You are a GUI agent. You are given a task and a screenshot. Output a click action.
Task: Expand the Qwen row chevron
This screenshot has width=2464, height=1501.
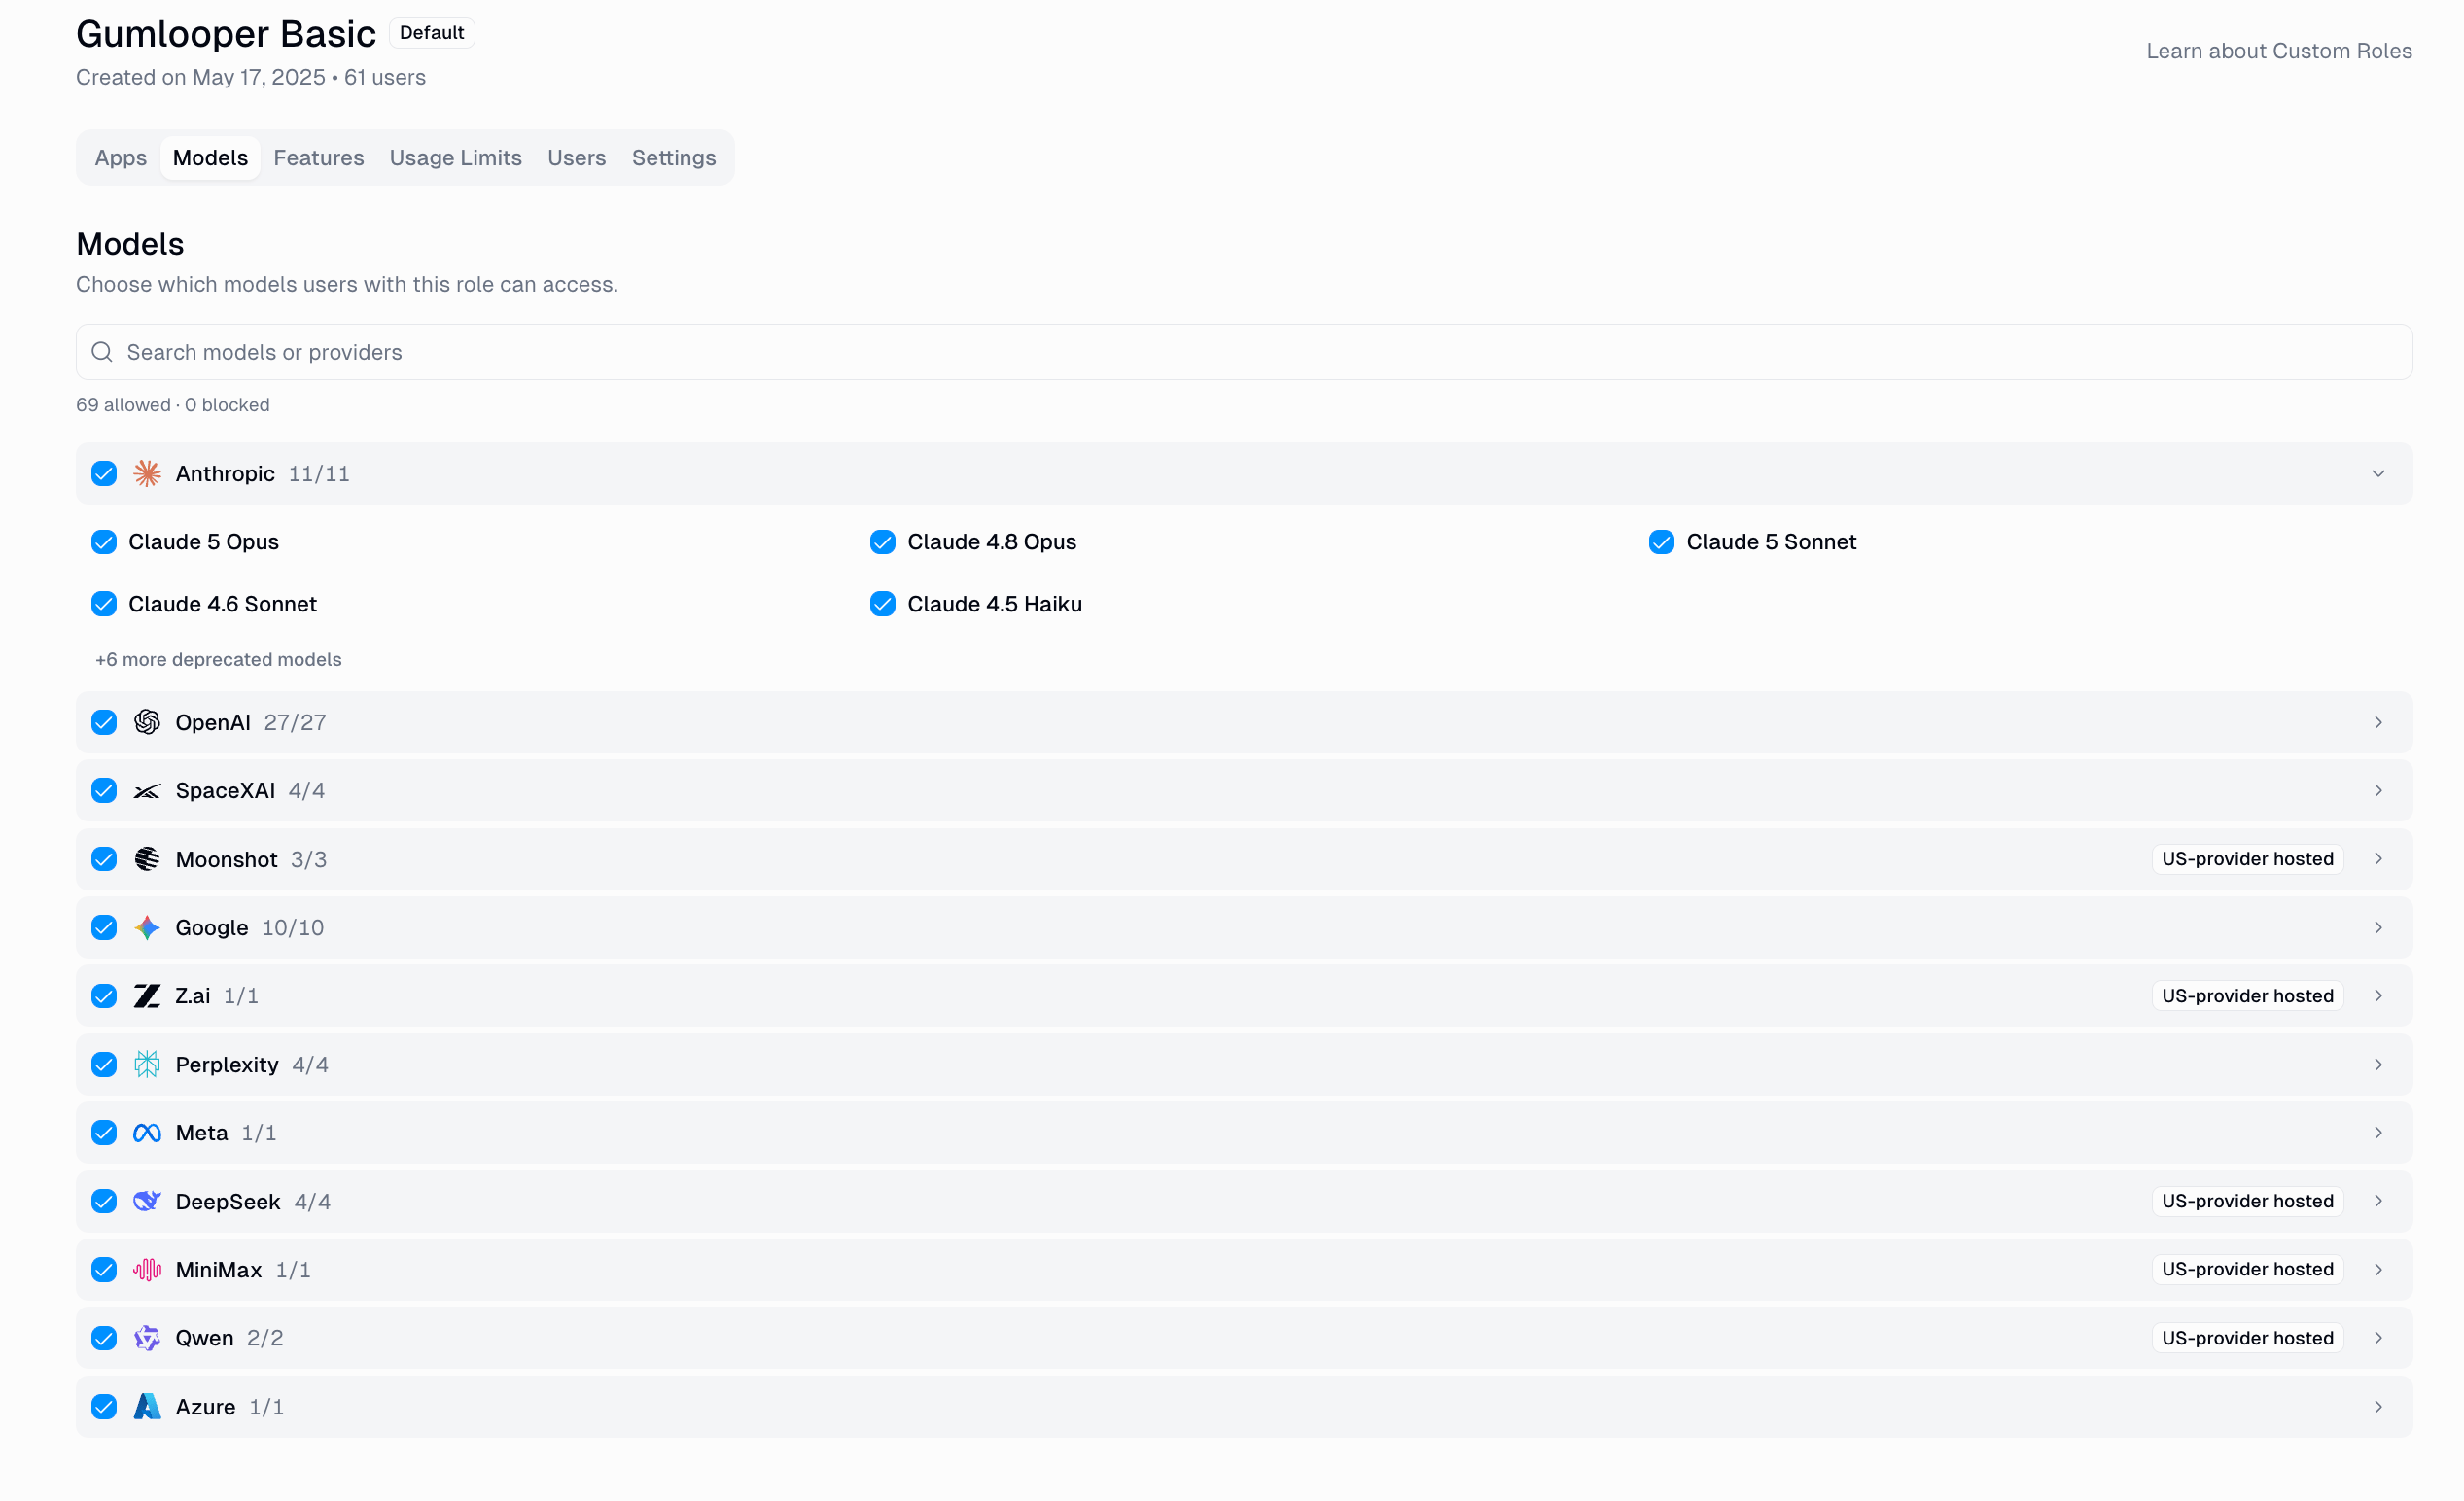(x=2379, y=1338)
